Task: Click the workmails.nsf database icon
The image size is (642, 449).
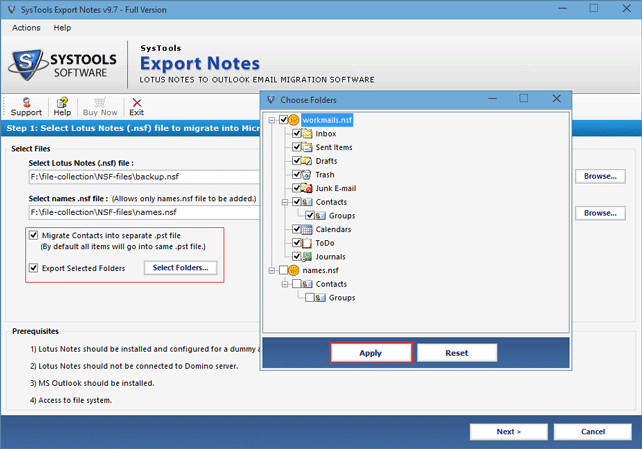Action: (294, 120)
